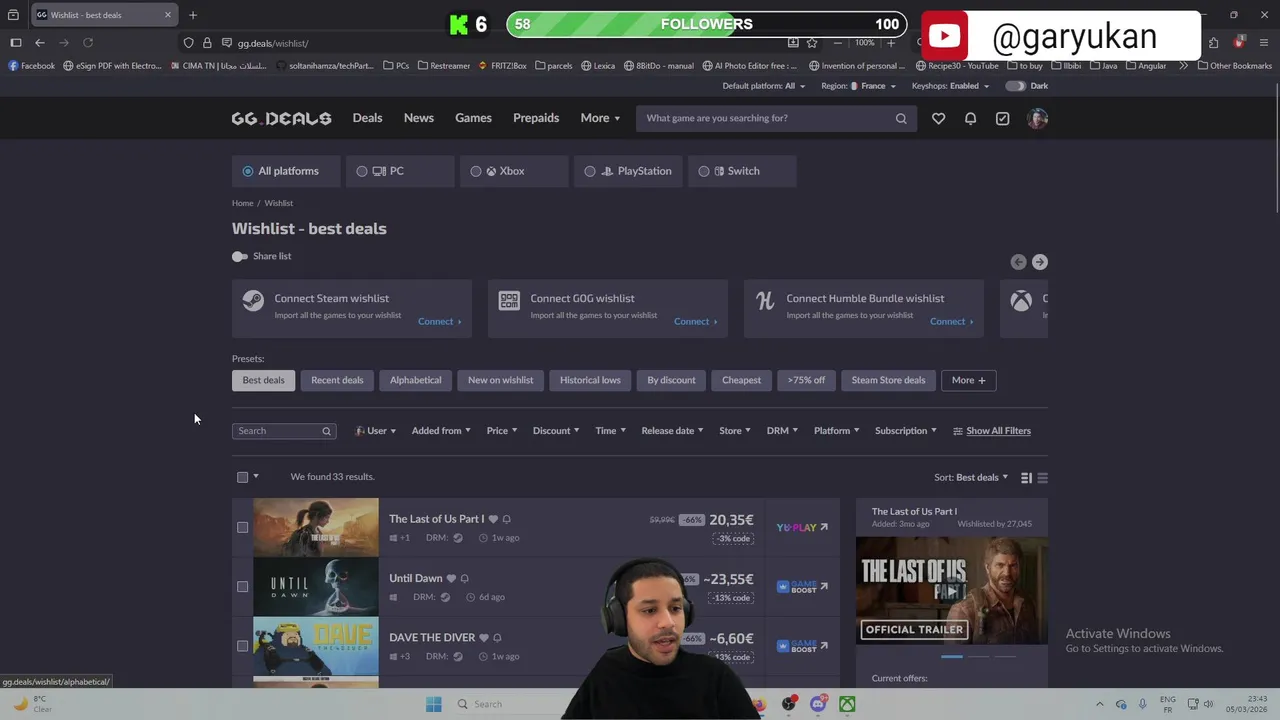Viewport: 1280px width, 720px height.
Task: Click the Home breadcrumb link
Action: 243,203
